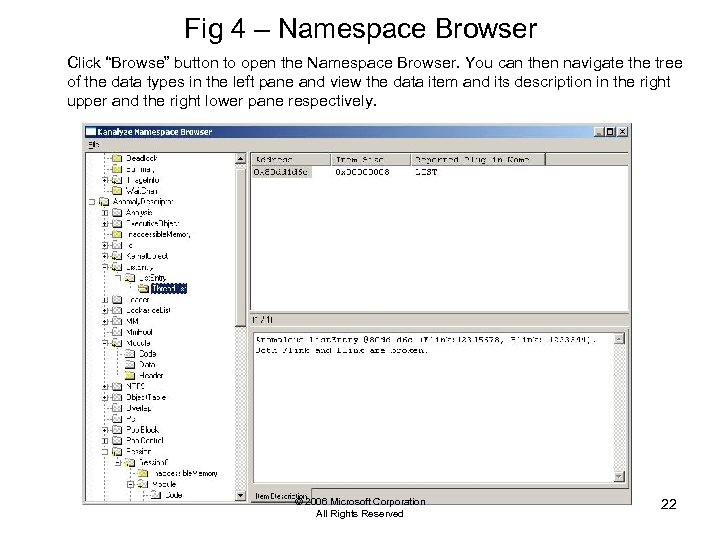
Task: Click the LIST plug-in name cell
Action: pos(426,172)
